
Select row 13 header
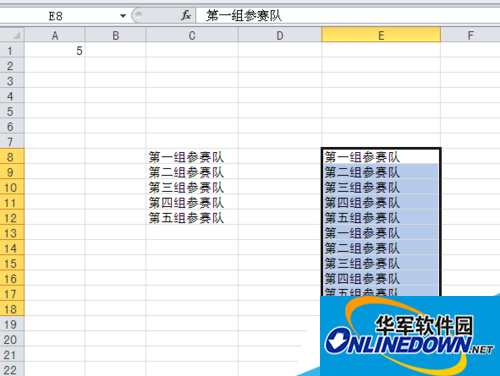point(12,233)
